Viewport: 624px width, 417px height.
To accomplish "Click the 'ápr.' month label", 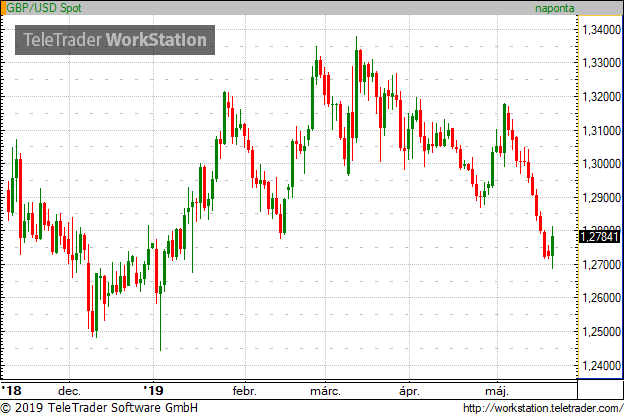I will [x=409, y=391].
